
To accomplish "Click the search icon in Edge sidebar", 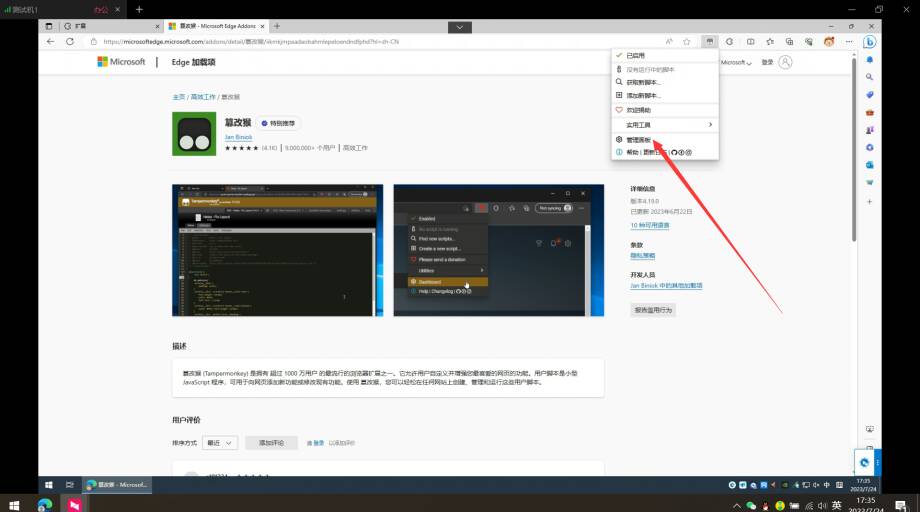I will coord(870,77).
